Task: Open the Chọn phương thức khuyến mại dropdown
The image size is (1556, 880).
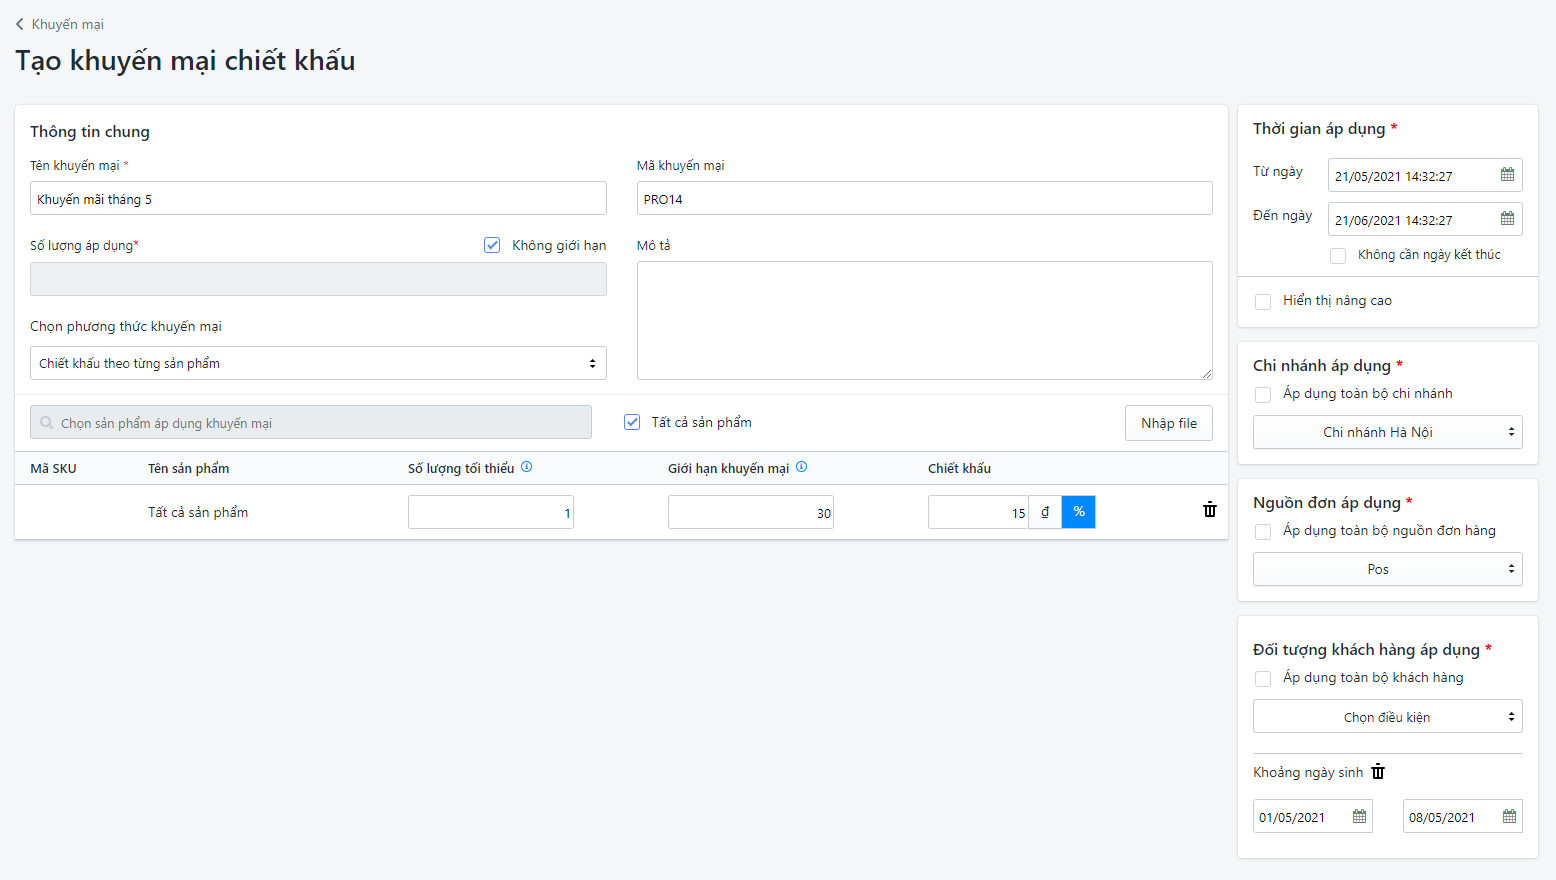Action: click(x=318, y=363)
